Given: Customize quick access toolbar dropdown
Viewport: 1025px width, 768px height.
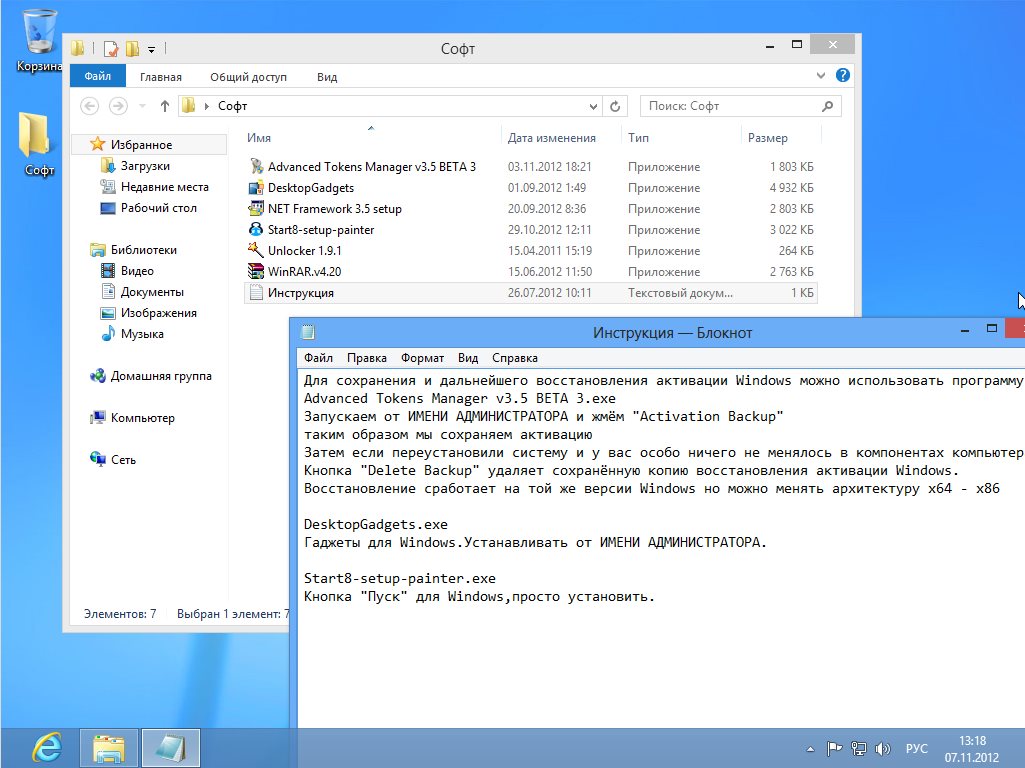Looking at the screenshot, I should point(151,49).
